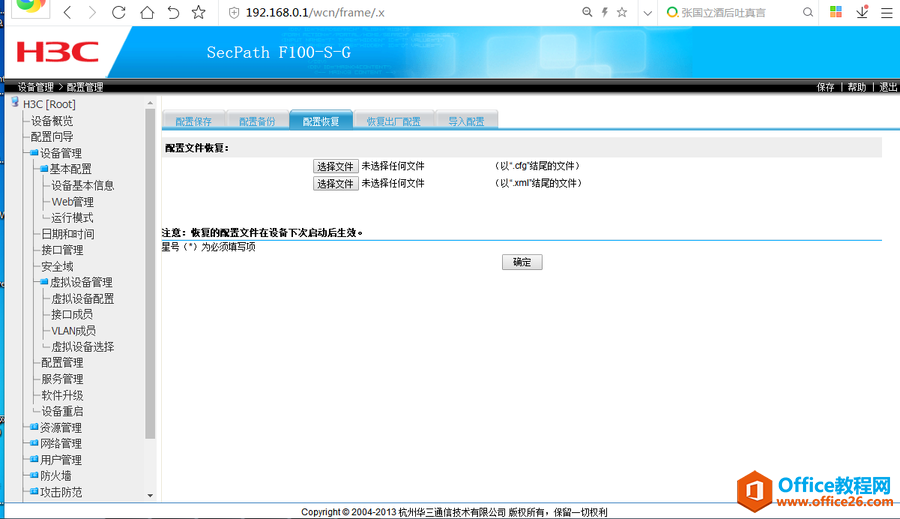900x519 pixels.
Task: Click the H3C Root device icon
Action: click(15, 102)
